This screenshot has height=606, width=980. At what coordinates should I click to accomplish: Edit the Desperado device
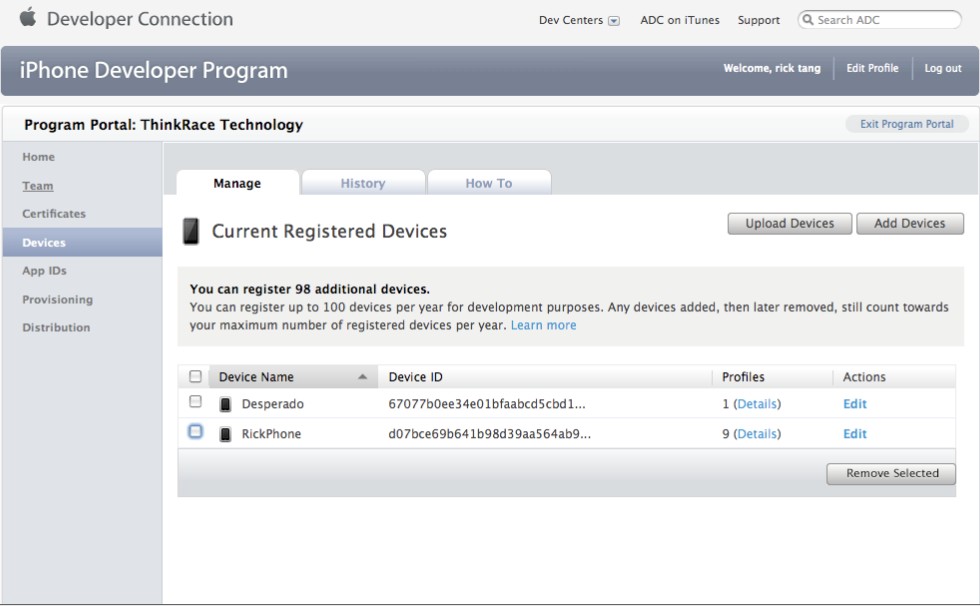[855, 404]
